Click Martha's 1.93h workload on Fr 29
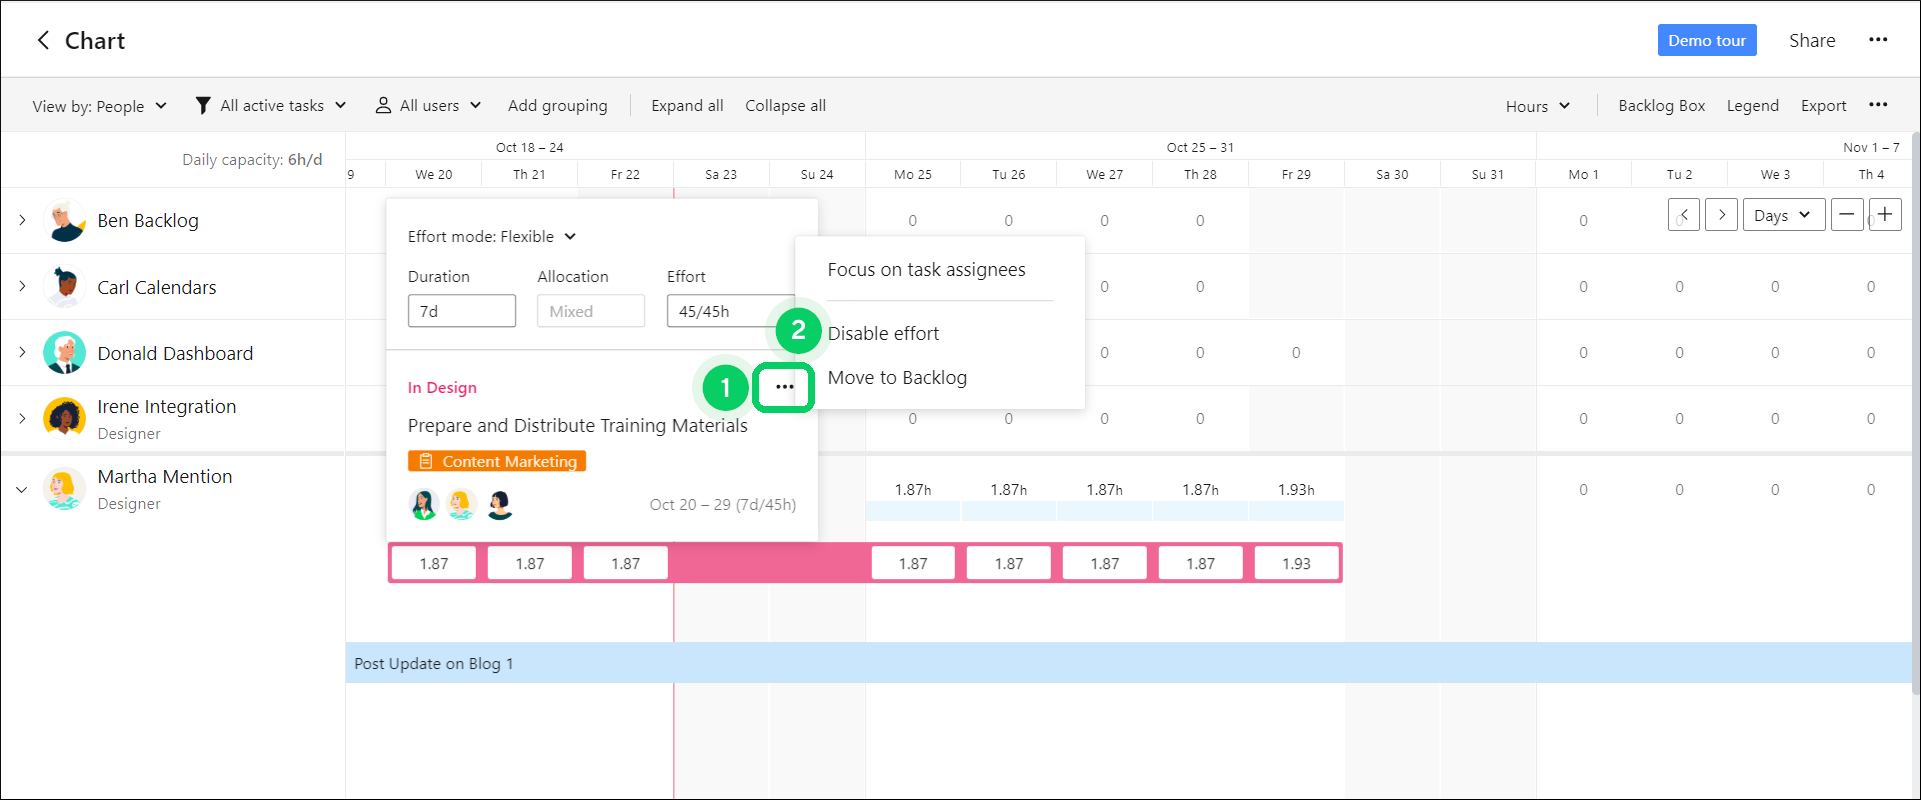This screenshot has height=800, width=1921. point(1296,490)
